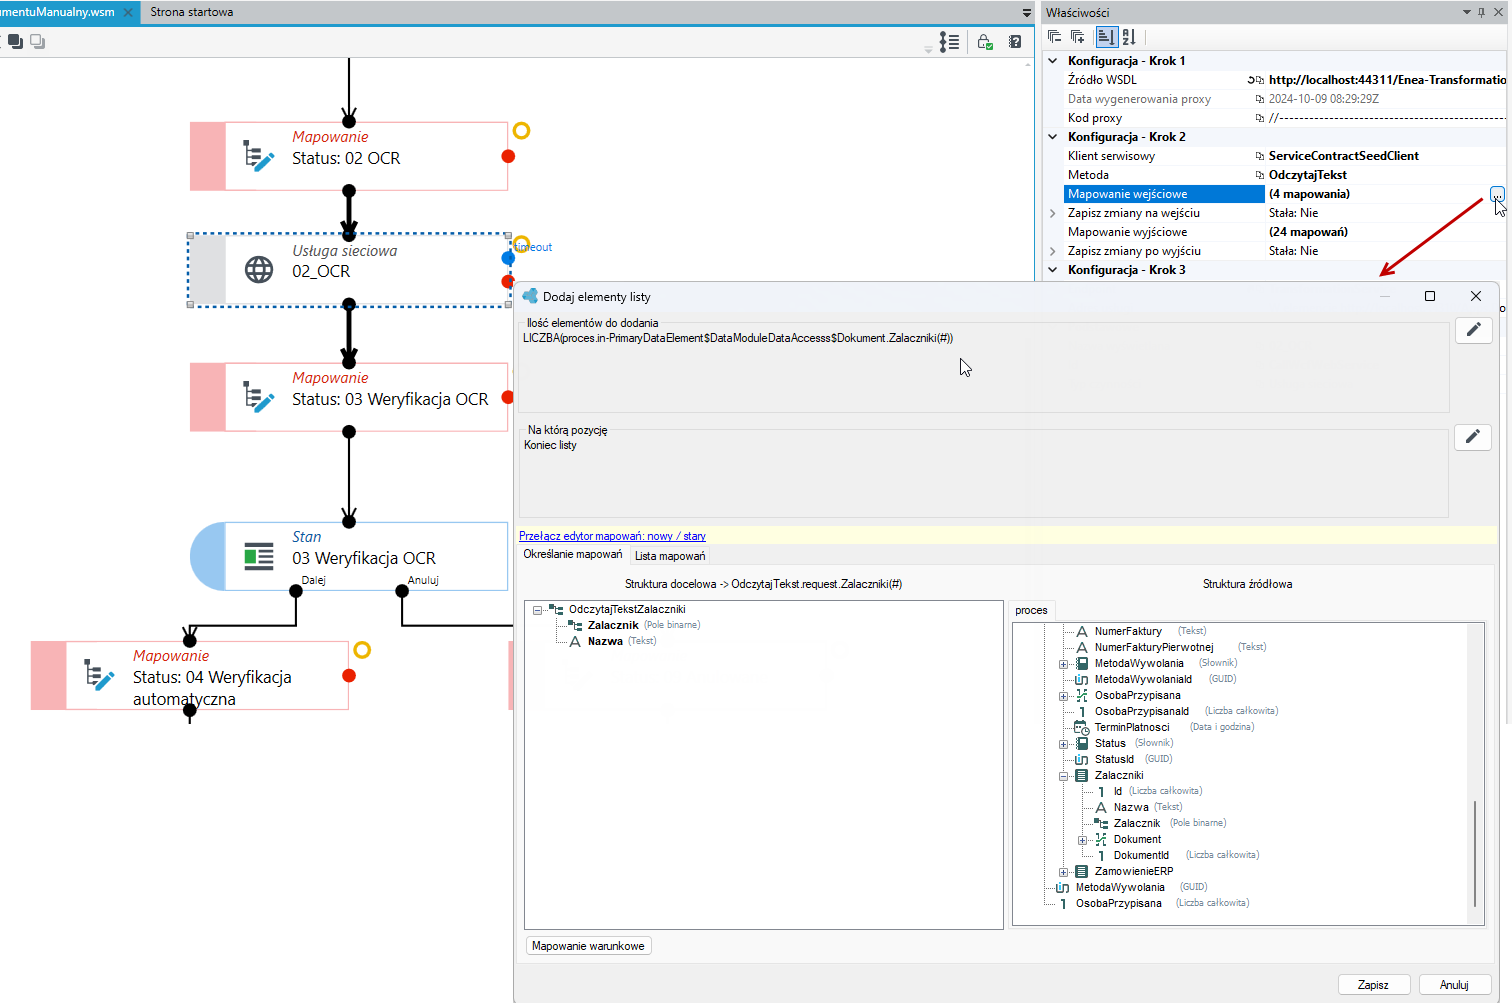Click the outline list icon in canvas toolbar
The image size is (1512, 1003).
(949, 42)
